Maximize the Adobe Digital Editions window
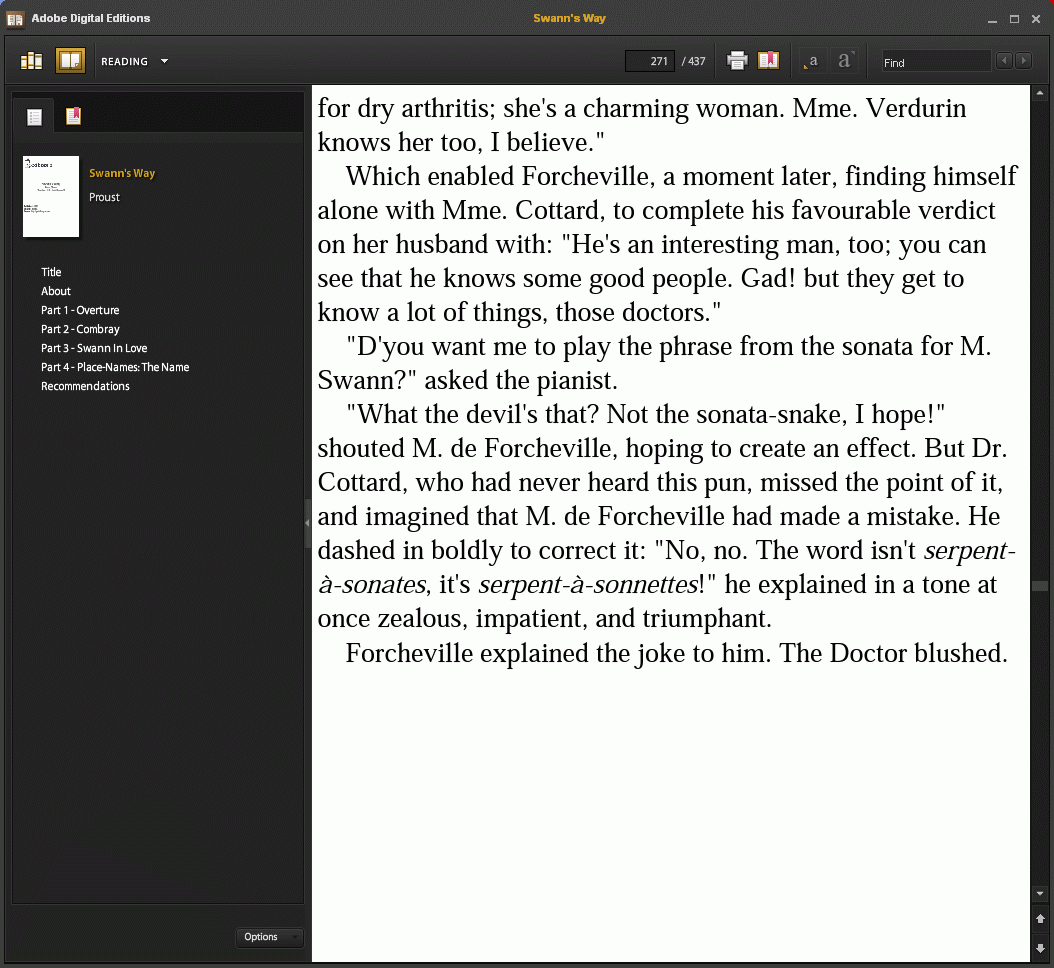Image resolution: width=1054 pixels, height=968 pixels. (x=1014, y=19)
